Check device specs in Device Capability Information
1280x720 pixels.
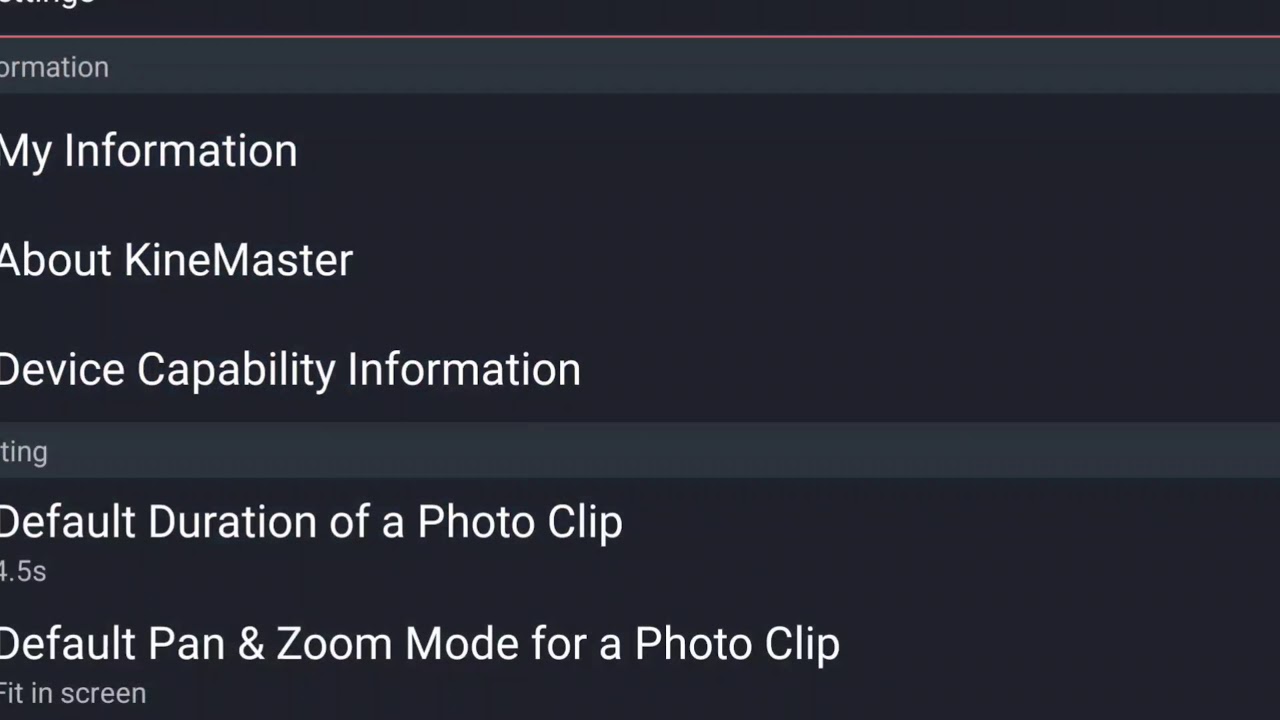coord(640,369)
